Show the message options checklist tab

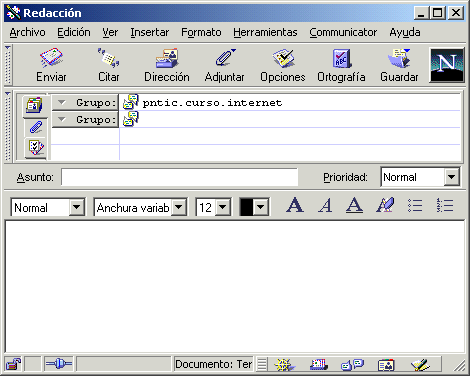[36, 147]
